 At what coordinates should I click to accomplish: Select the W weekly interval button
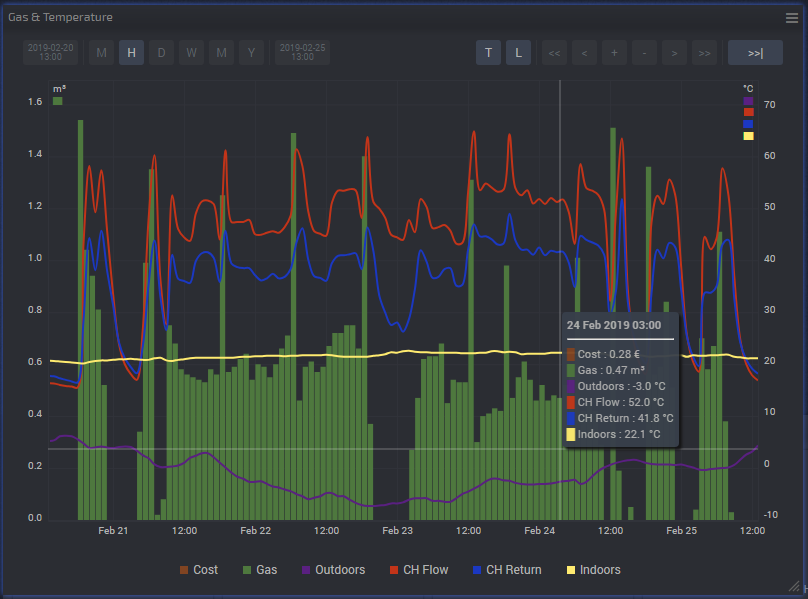click(191, 53)
